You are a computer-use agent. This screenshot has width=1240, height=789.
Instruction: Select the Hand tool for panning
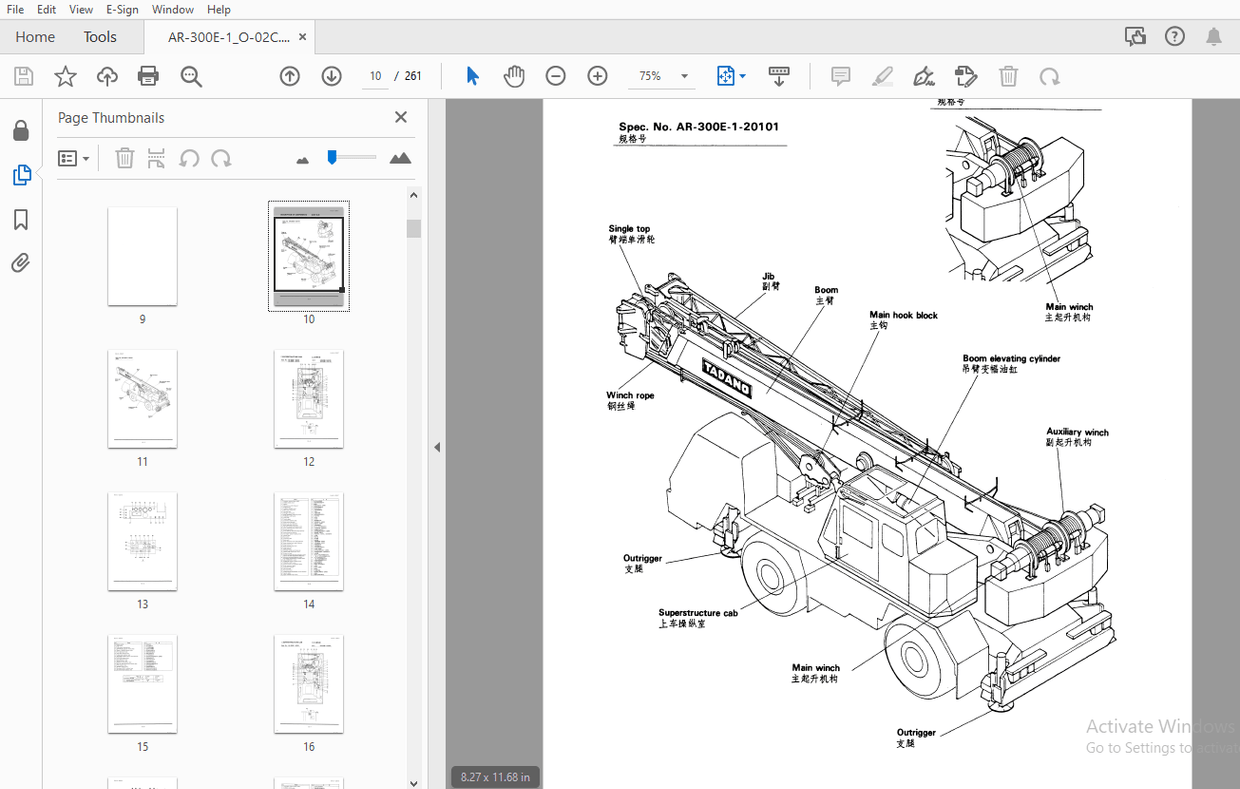click(514, 75)
